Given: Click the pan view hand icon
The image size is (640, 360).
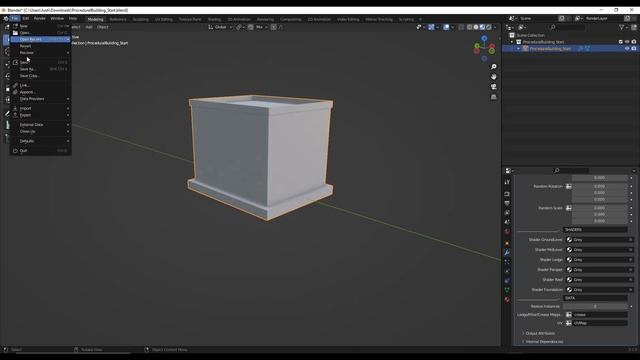Looking at the screenshot, I should pyautogui.click(x=493, y=77).
